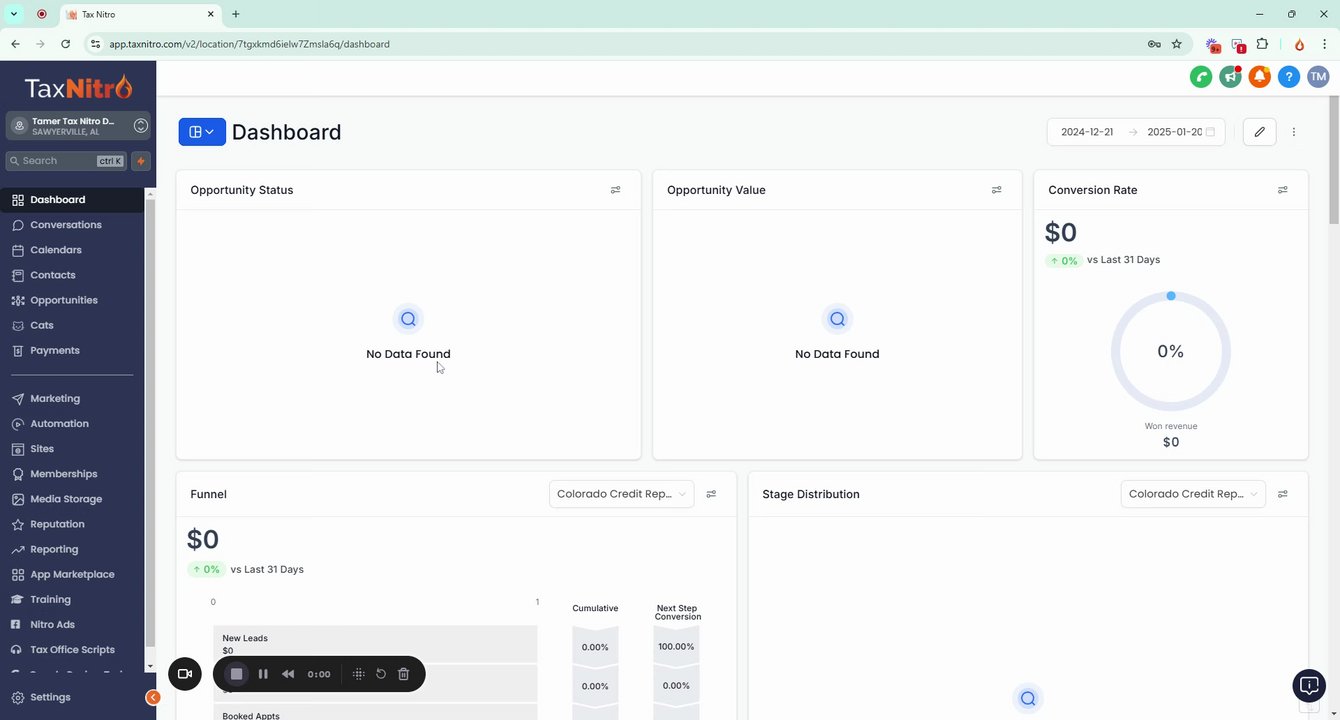The image size is (1340, 720).
Task: Collapse the sidebar with orange arrow
Action: pos(152,697)
